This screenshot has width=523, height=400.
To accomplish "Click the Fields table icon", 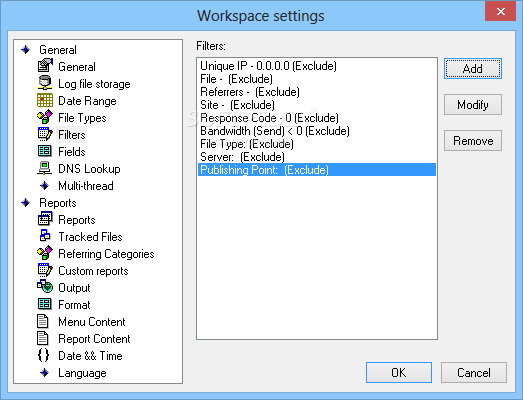I will coord(45,151).
